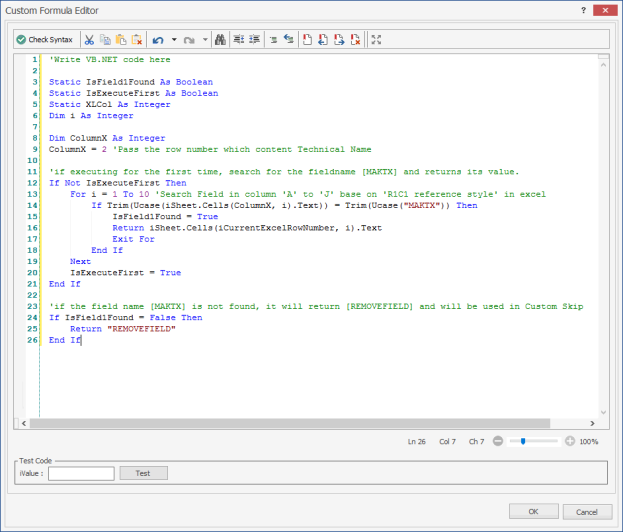Click the editor split handle above scrollbar
Screen dimensions: 623x532
[x=603, y=56]
